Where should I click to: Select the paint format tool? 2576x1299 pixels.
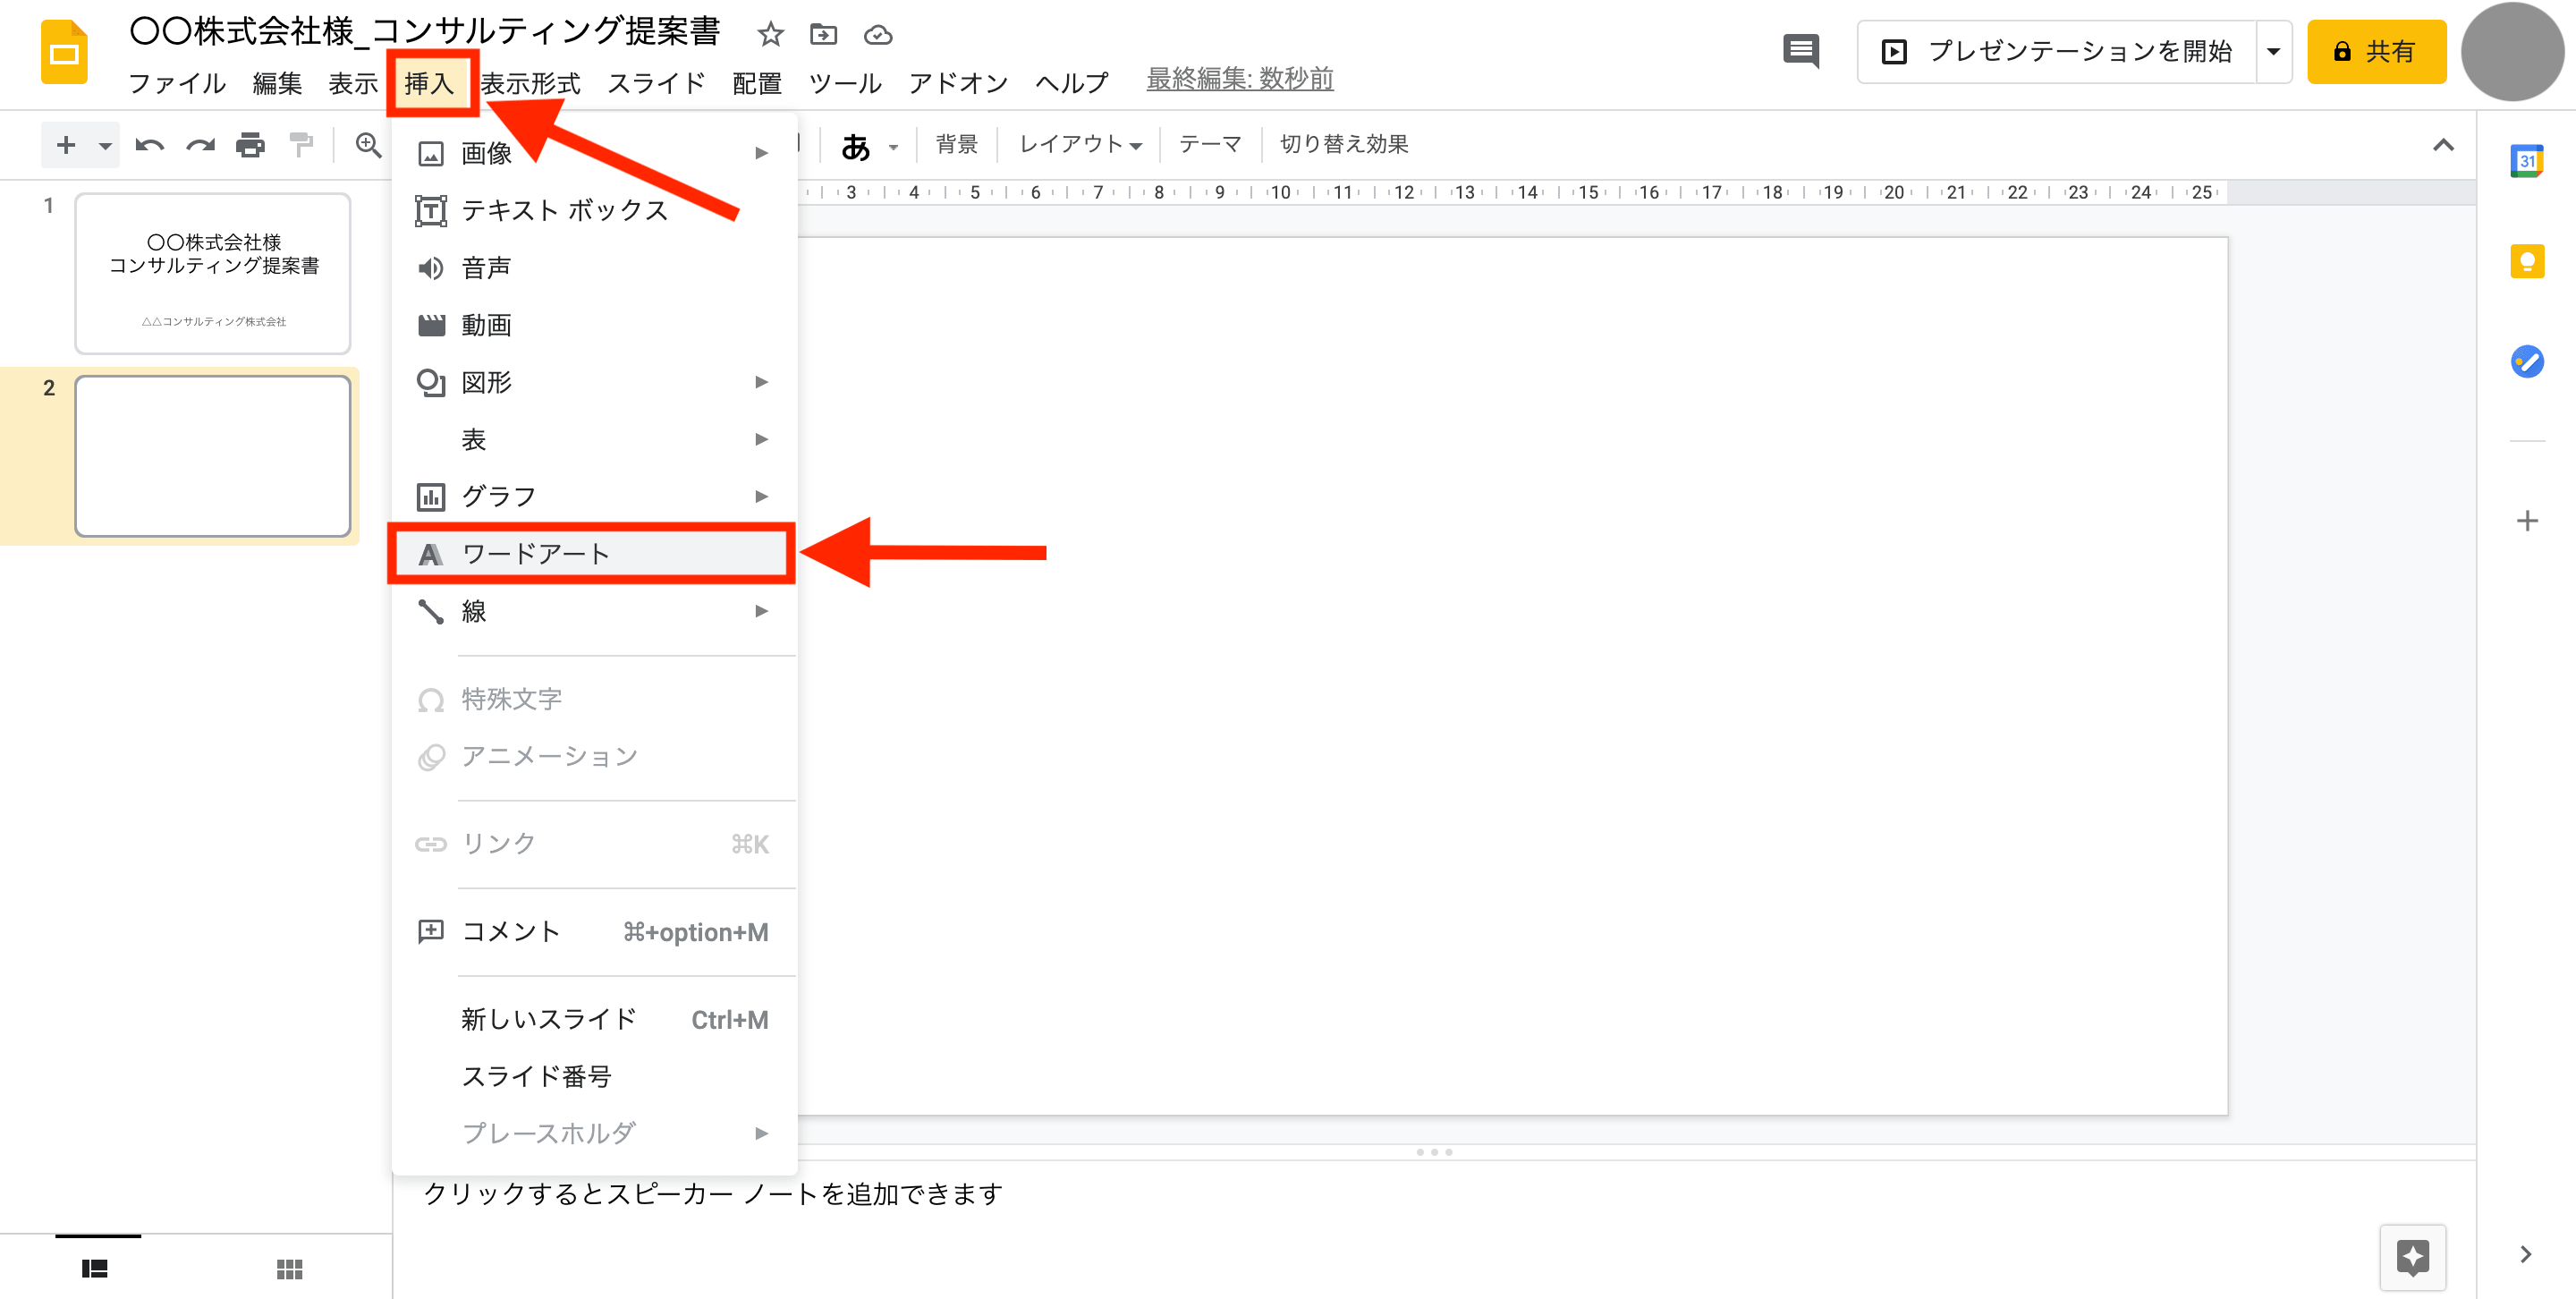coord(301,146)
